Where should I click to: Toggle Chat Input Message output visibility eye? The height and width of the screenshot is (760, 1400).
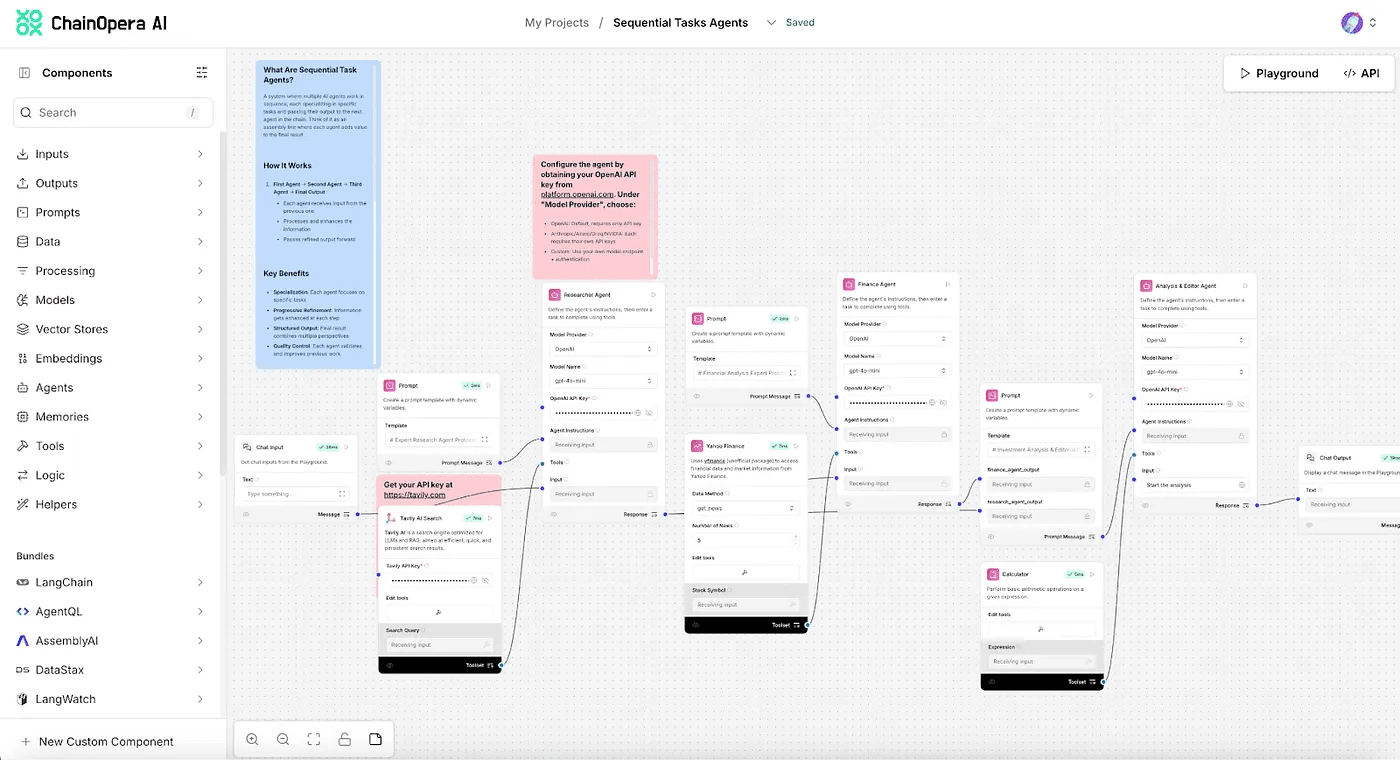click(x=246, y=514)
